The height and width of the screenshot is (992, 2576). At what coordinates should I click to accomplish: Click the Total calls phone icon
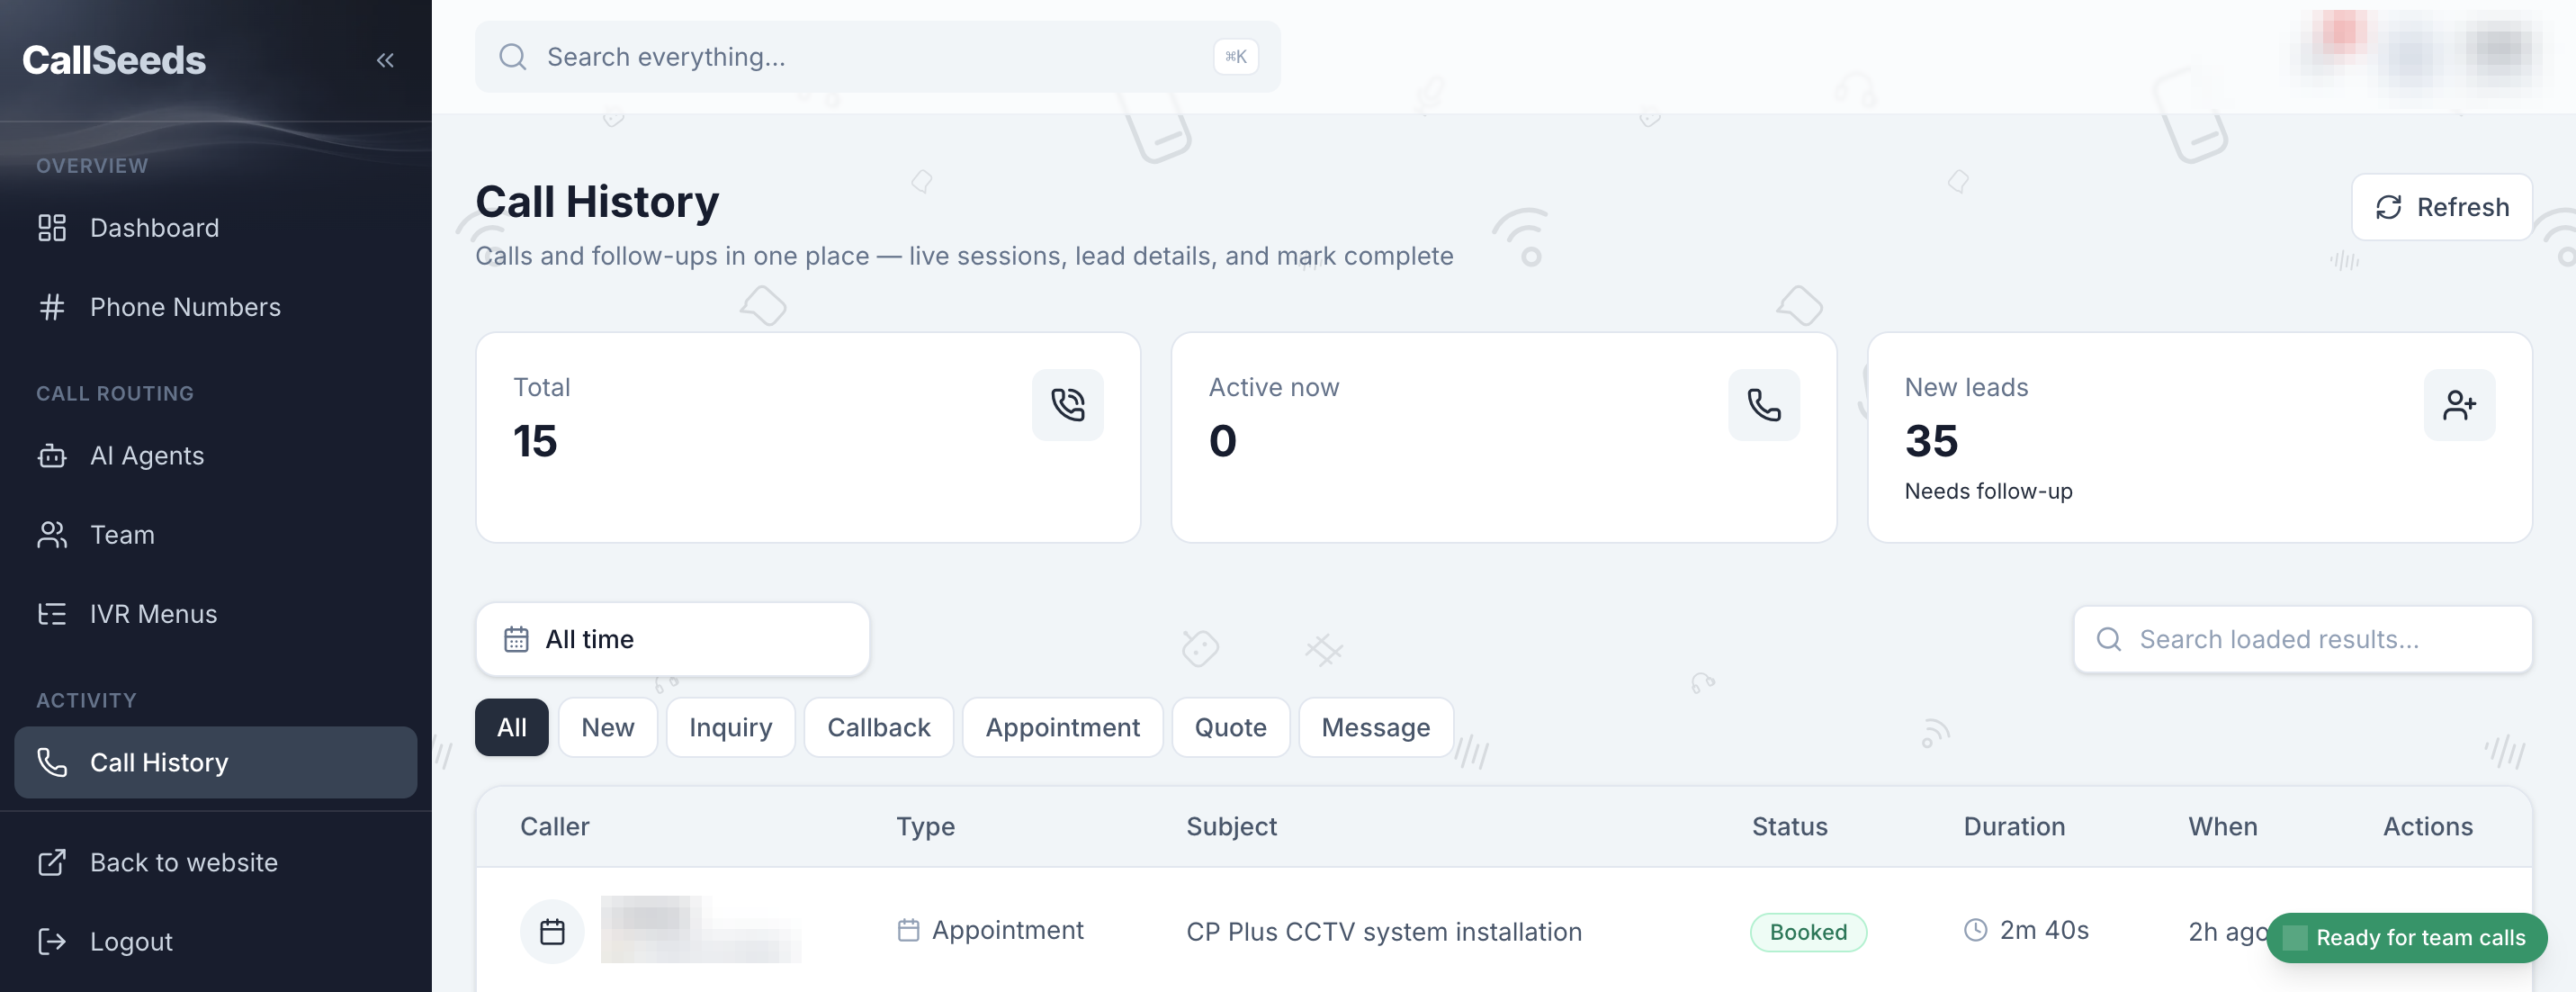[x=1067, y=405]
